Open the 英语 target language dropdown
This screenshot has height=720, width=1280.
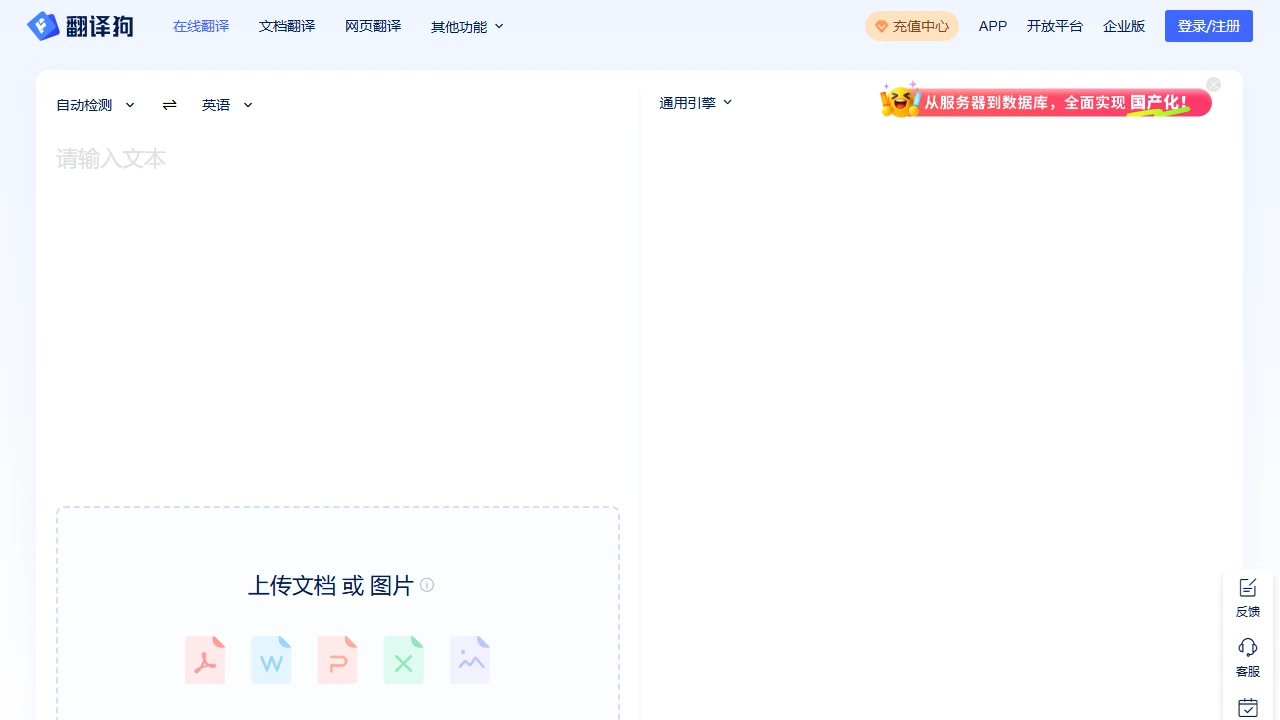[x=227, y=104]
